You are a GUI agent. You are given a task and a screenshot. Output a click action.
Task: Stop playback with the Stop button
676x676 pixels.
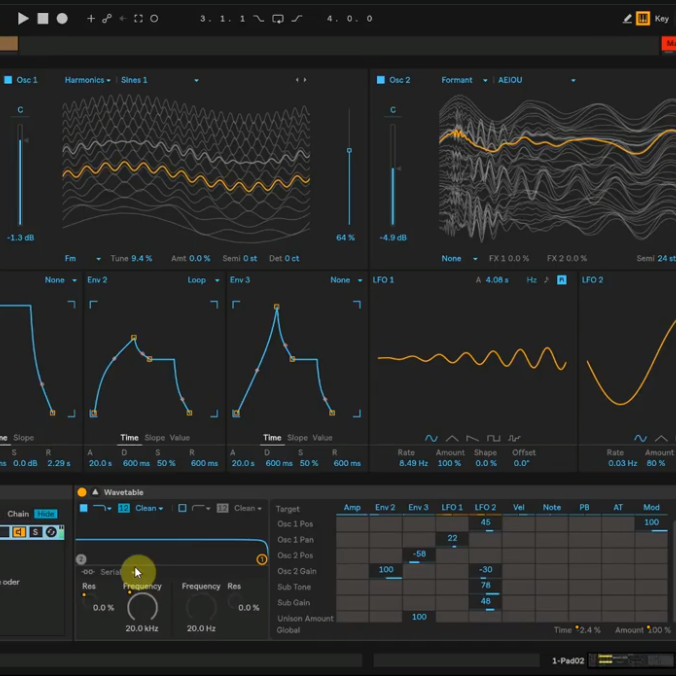coord(43,19)
